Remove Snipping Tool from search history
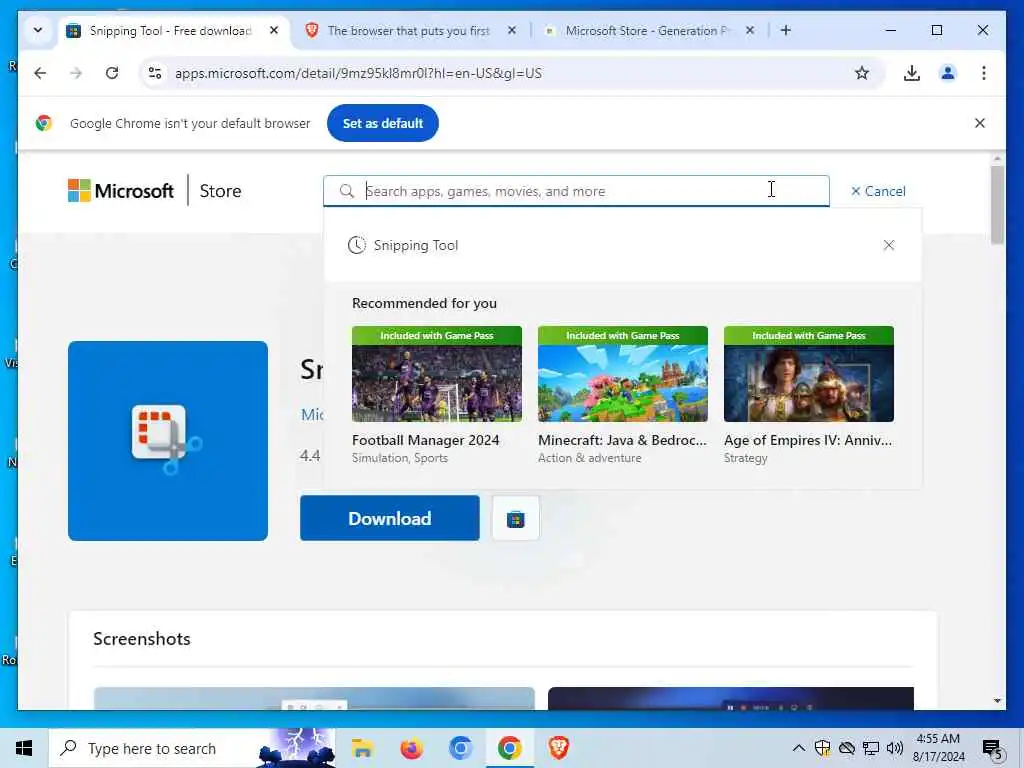Image resolution: width=1024 pixels, height=768 pixels. 889,245
